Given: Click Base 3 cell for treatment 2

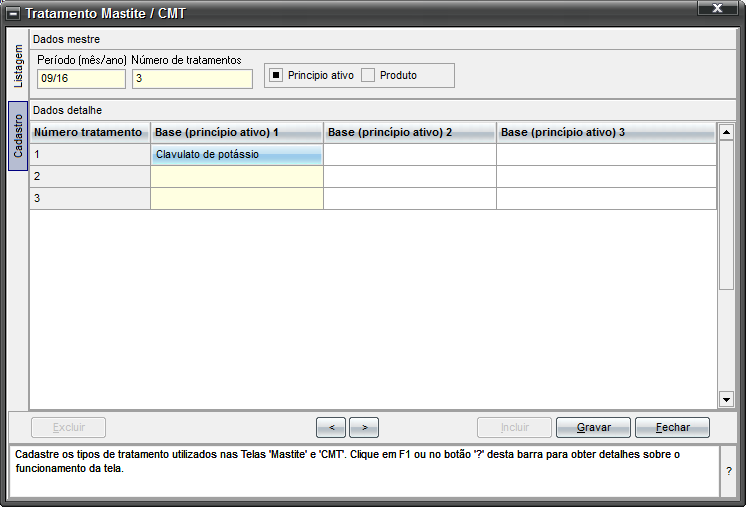Looking at the screenshot, I should coord(606,176).
